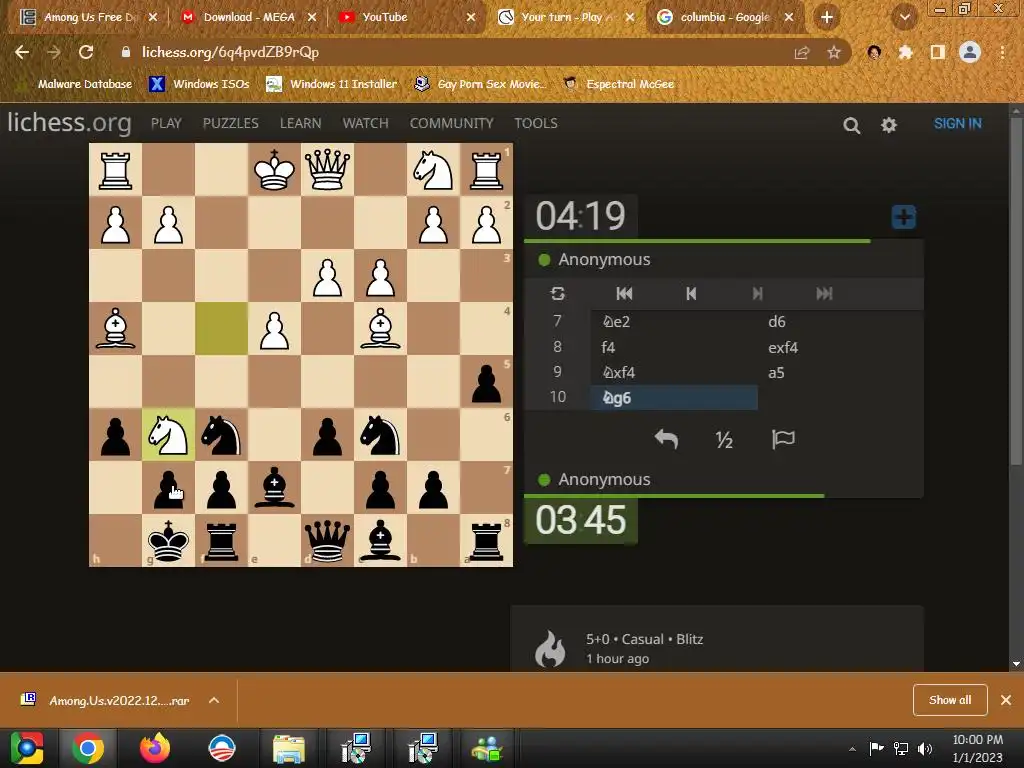This screenshot has height=768, width=1024.
Task: Toggle browser side panel
Action: (938, 53)
